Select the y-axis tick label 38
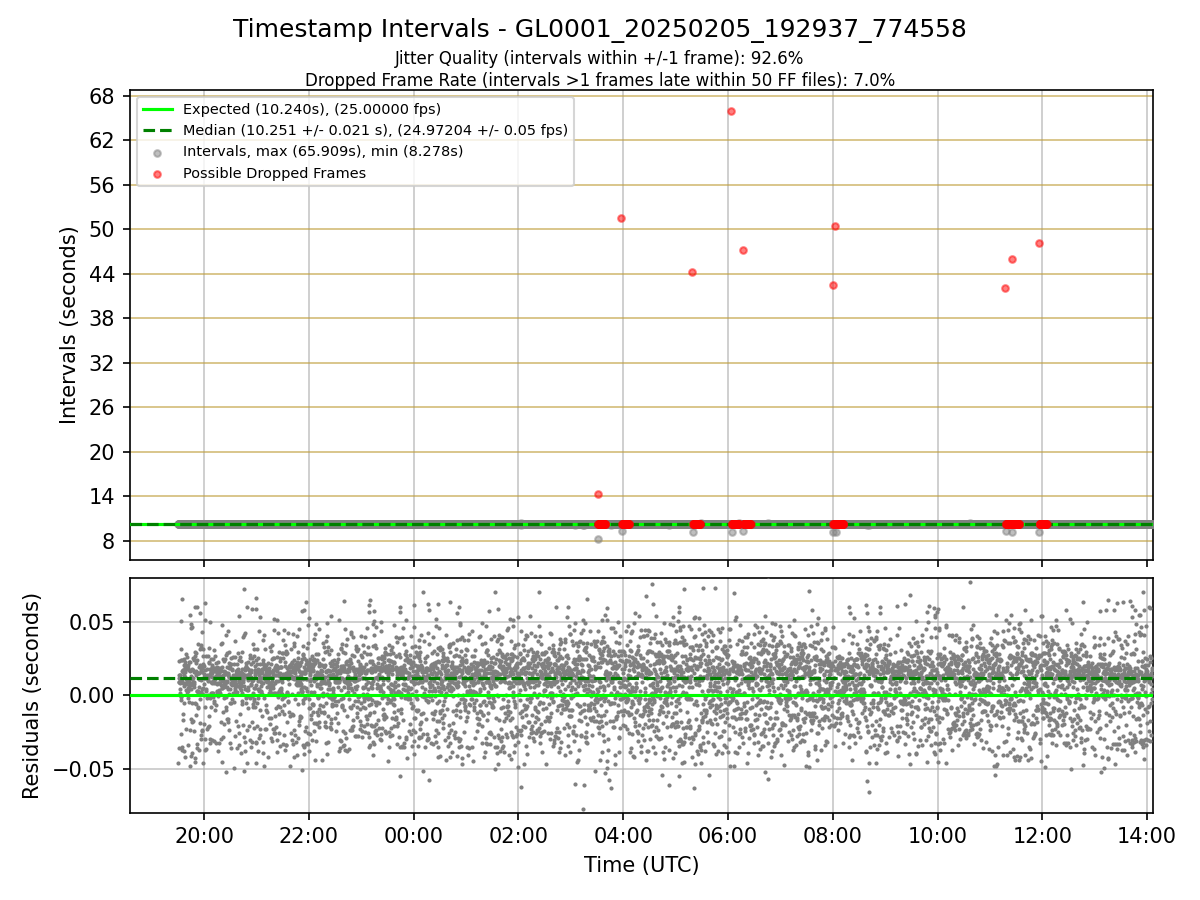This screenshot has height=900, width=1200. pos(102,319)
